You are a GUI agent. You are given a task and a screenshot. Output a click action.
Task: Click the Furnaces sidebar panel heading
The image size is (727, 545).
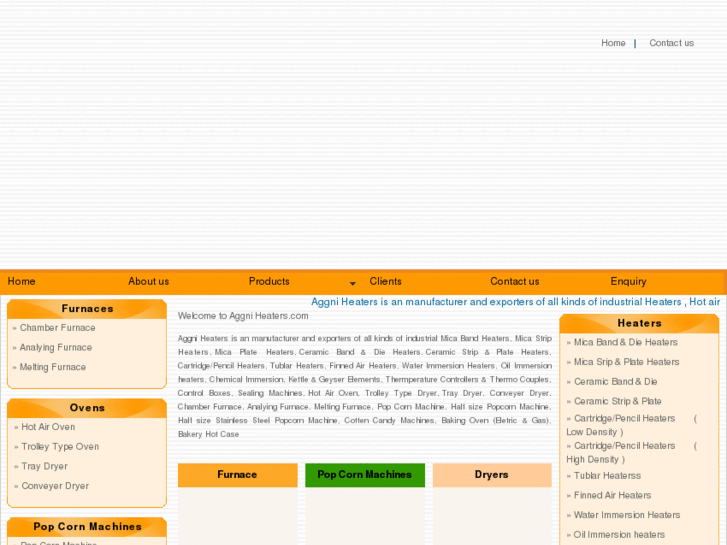pos(87,309)
